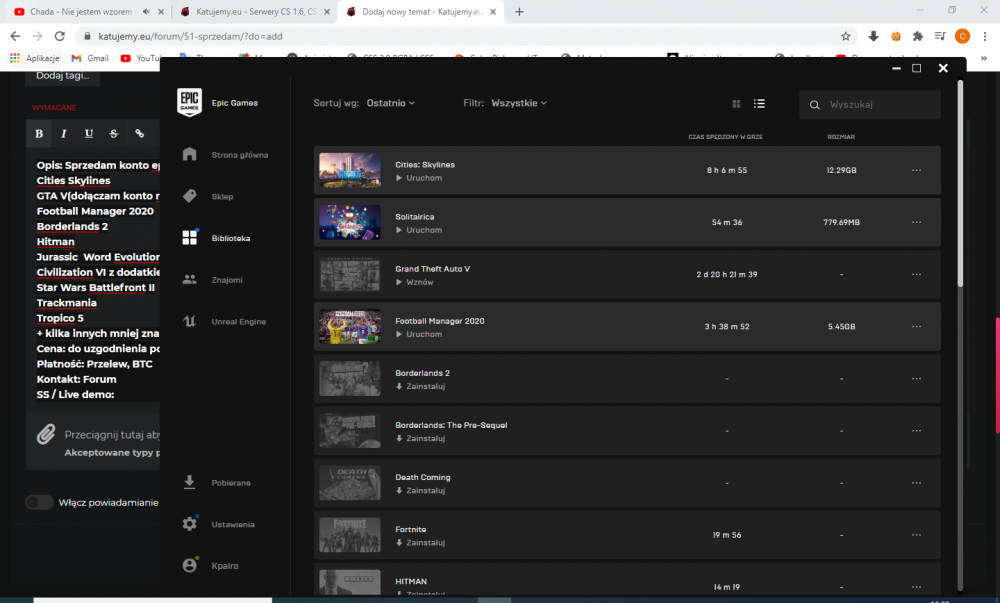The height and width of the screenshot is (603, 1000).
Task: Open Pobierane downloads icon
Action: pyautogui.click(x=189, y=483)
